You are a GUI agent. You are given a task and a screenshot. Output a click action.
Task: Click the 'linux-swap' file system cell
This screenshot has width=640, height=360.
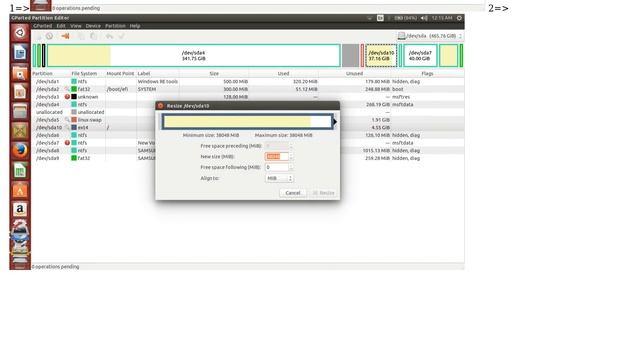(89, 120)
